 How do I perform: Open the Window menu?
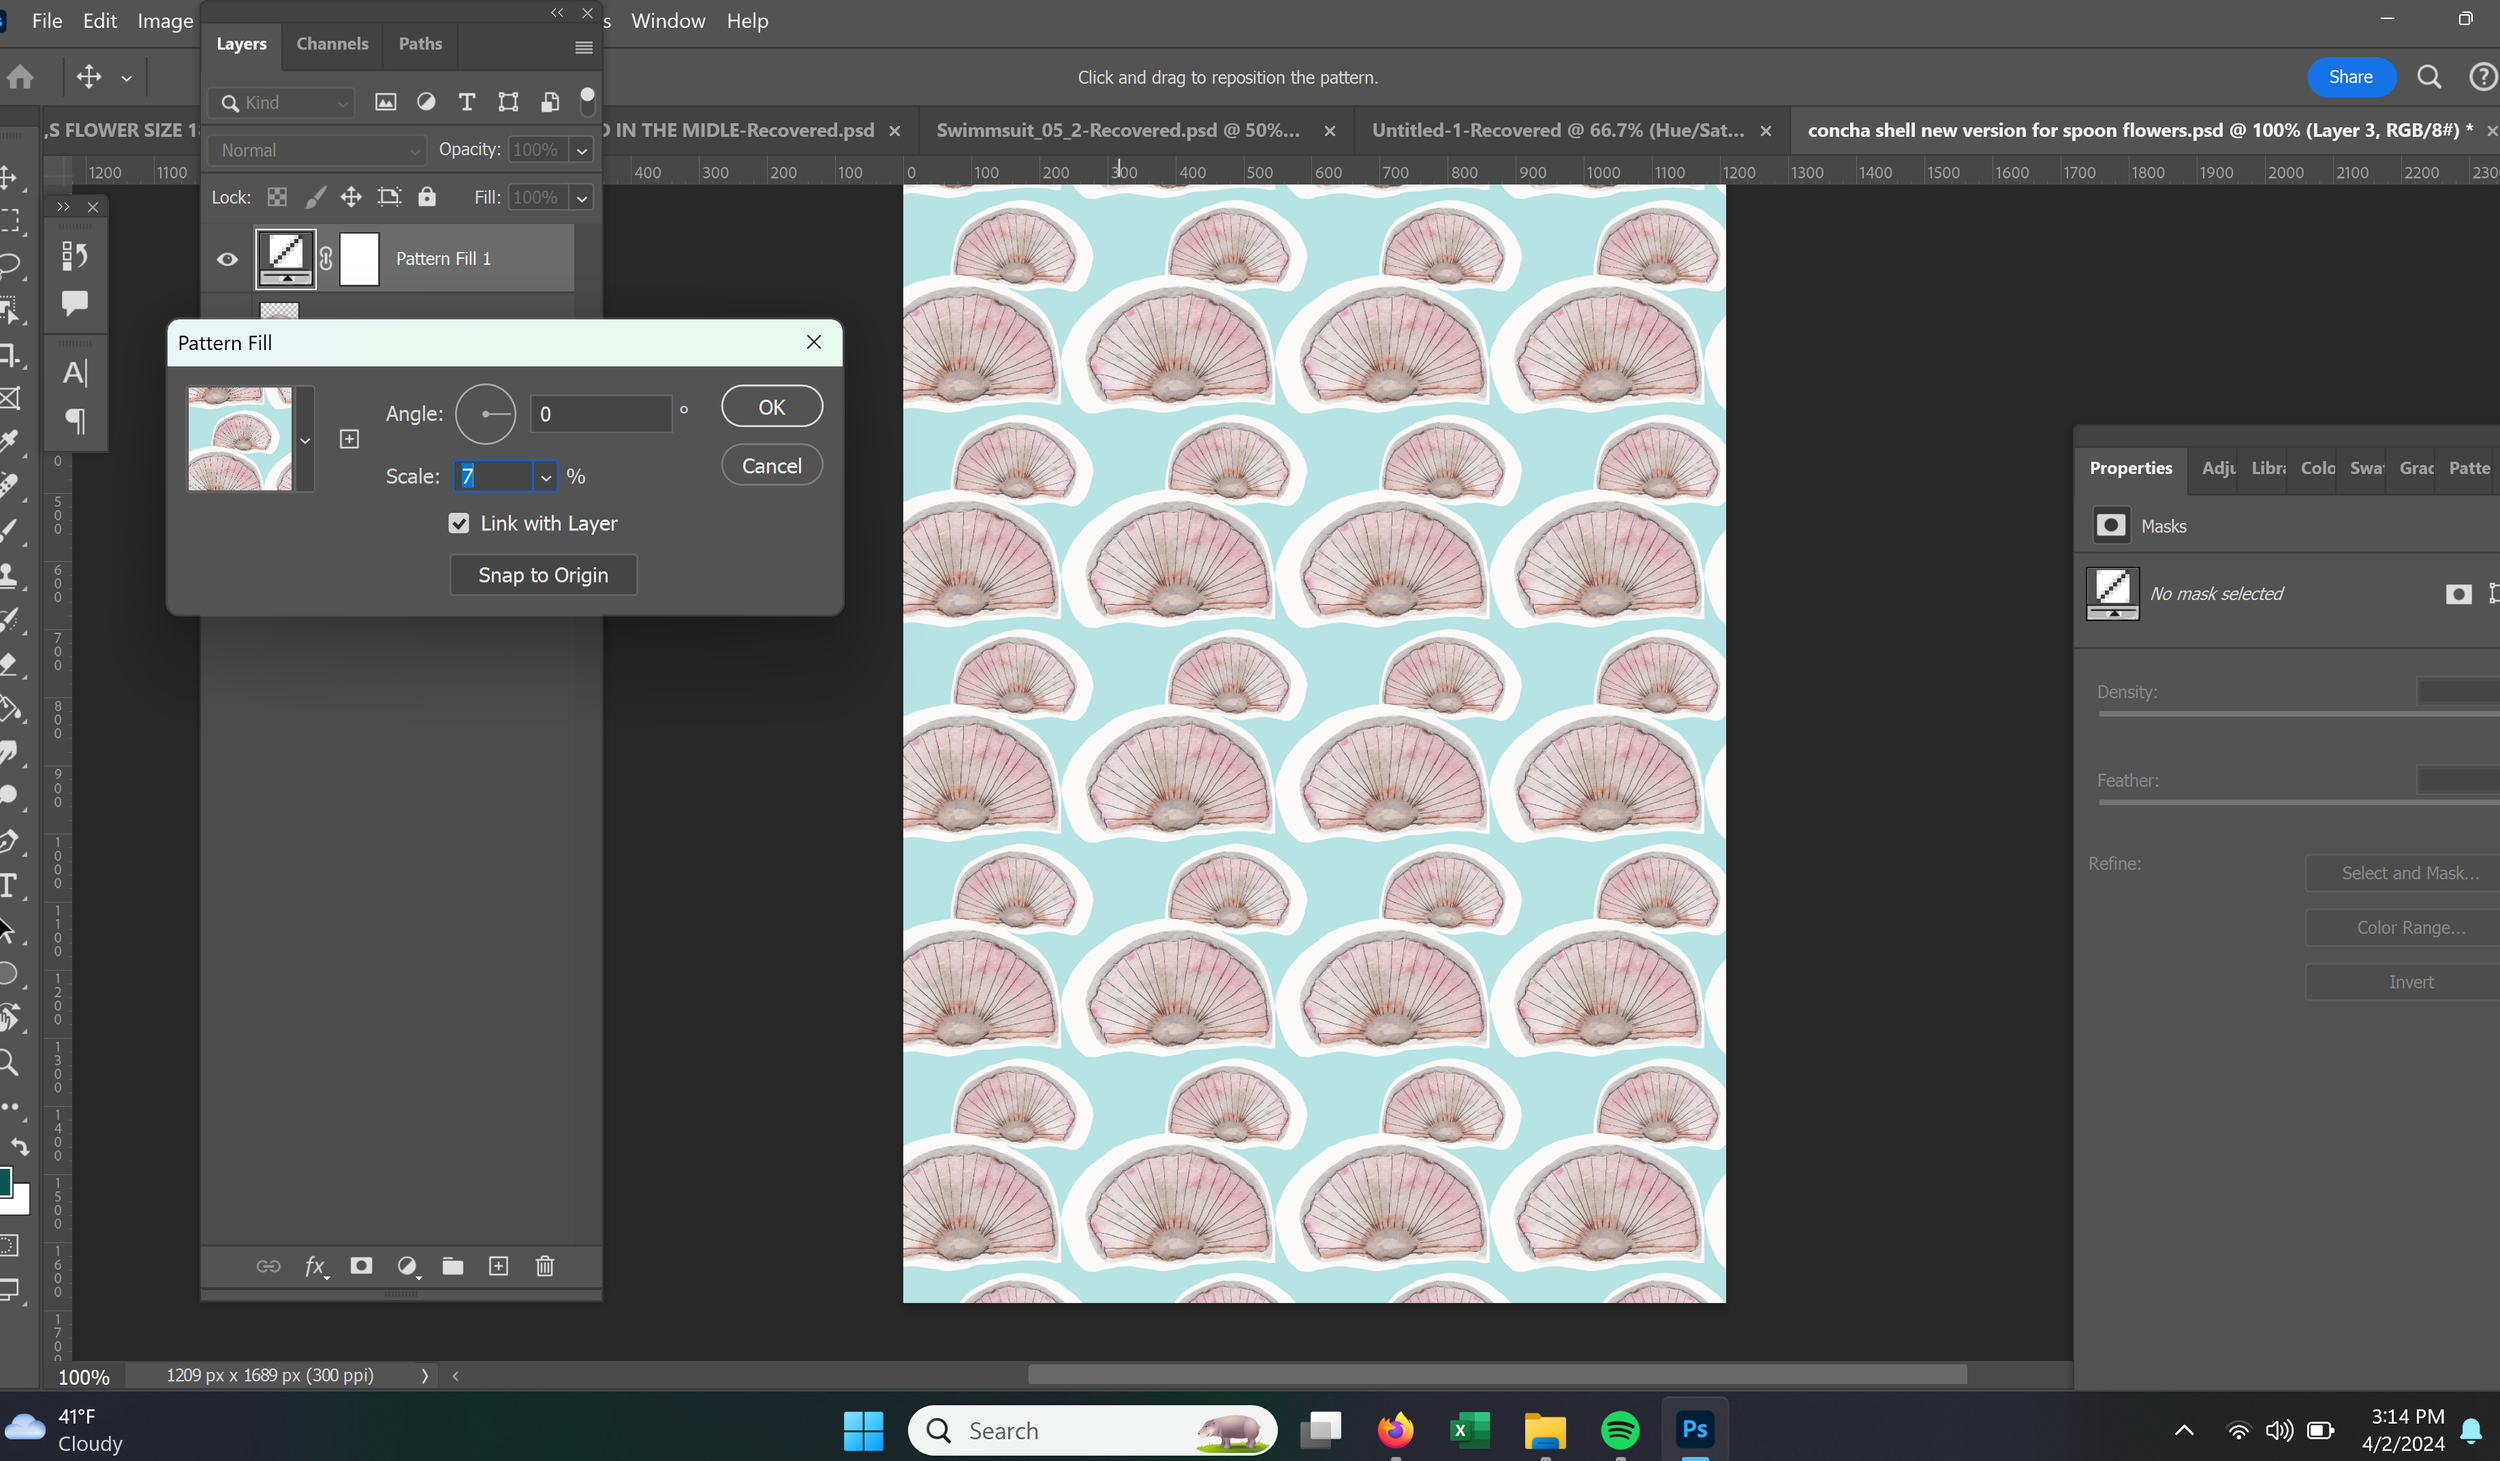click(668, 21)
